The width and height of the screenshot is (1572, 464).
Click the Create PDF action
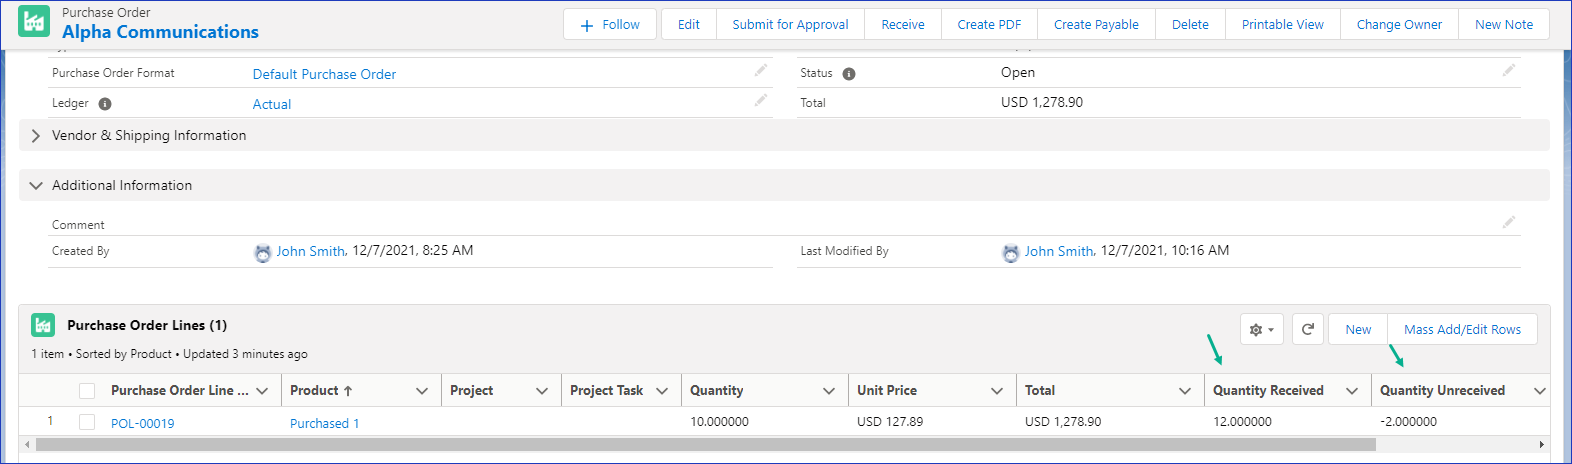point(988,24)
